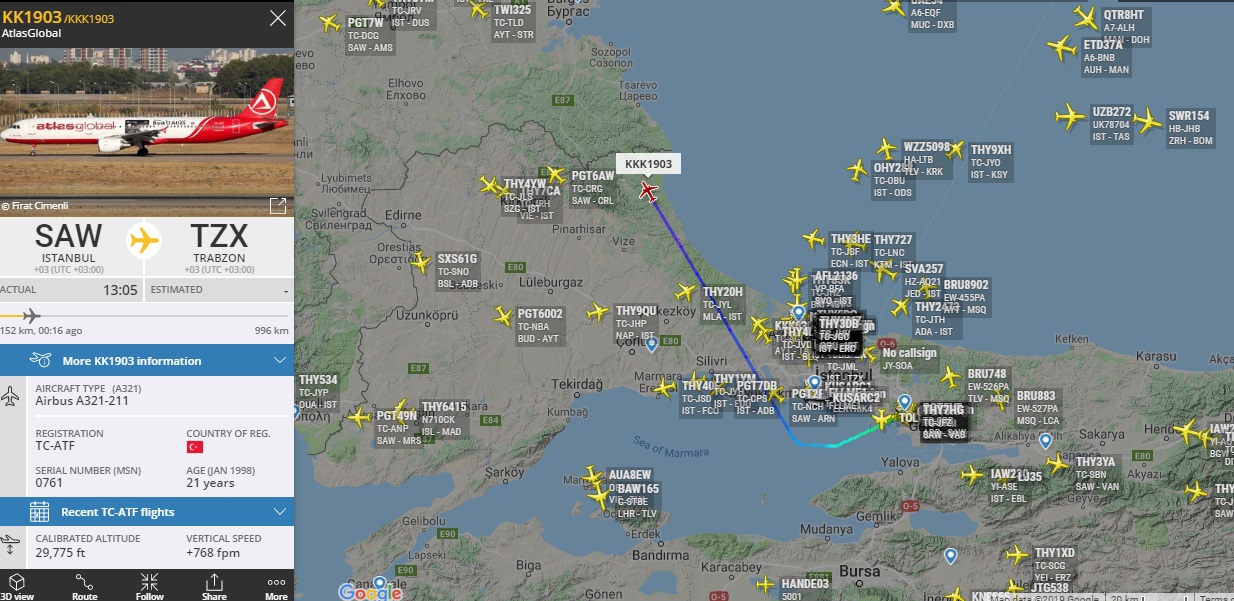Follow this aircraft on the map
Viewport: 1234px width, 601px height.
[x=150, y=586]
